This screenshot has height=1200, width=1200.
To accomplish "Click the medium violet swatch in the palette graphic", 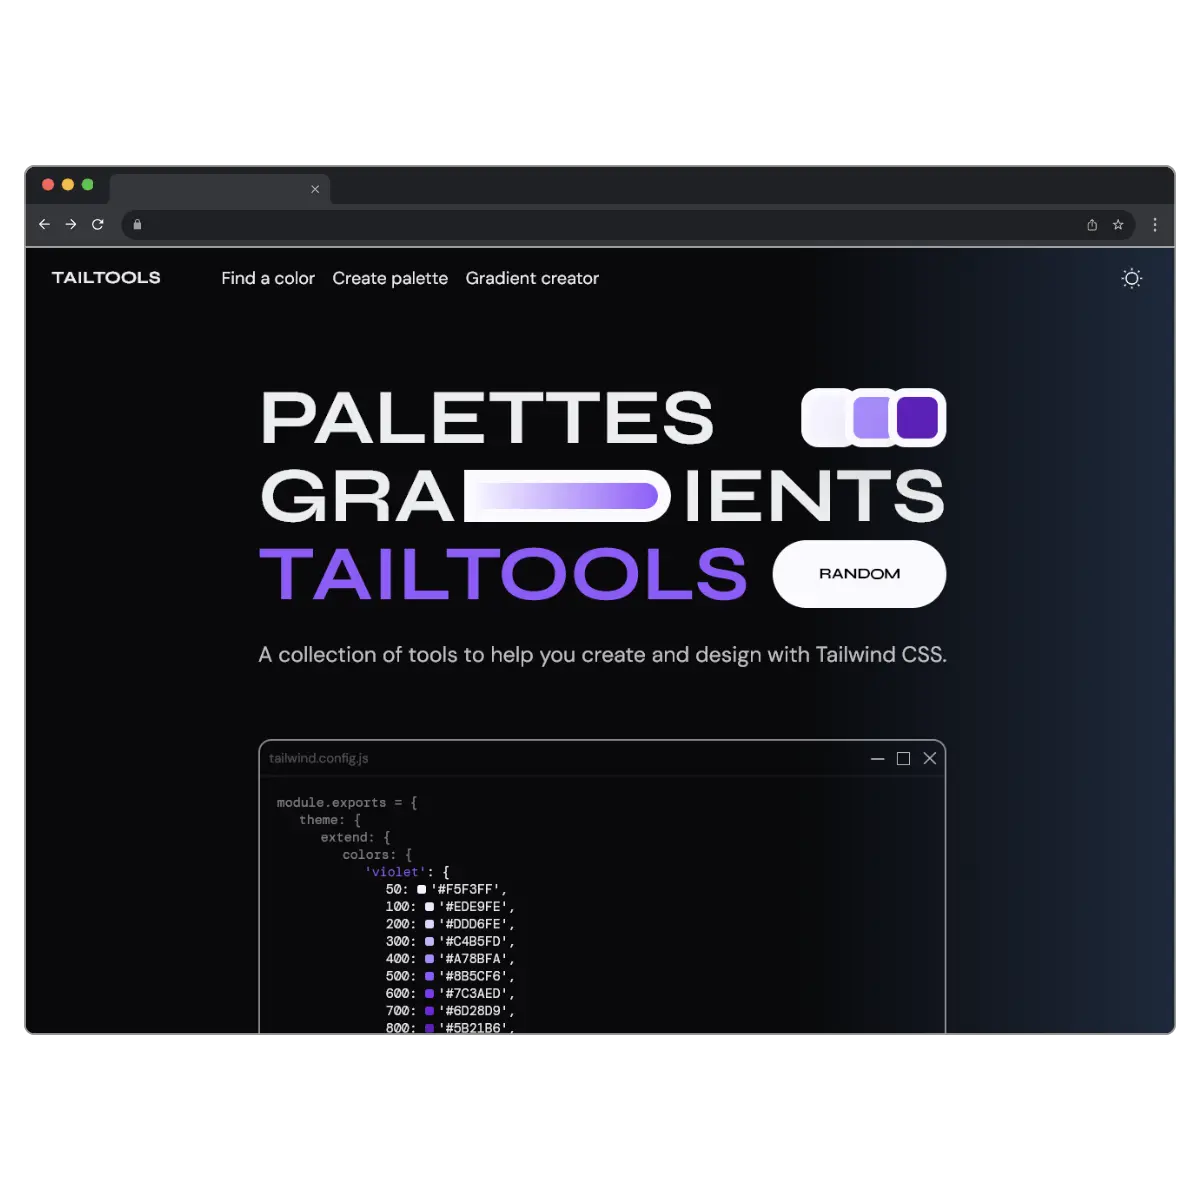I will coord(871,418).
